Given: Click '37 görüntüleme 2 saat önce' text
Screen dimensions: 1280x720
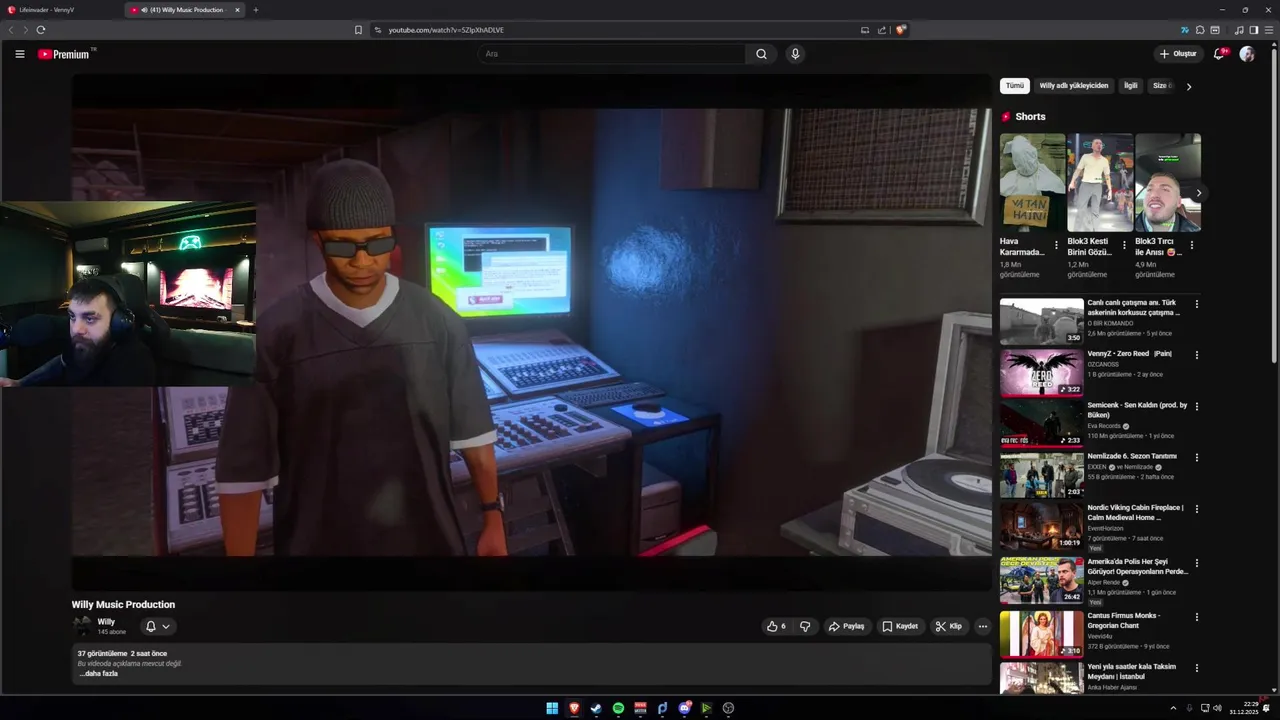Looking at the screenshot, I should (x=122, y=654).
